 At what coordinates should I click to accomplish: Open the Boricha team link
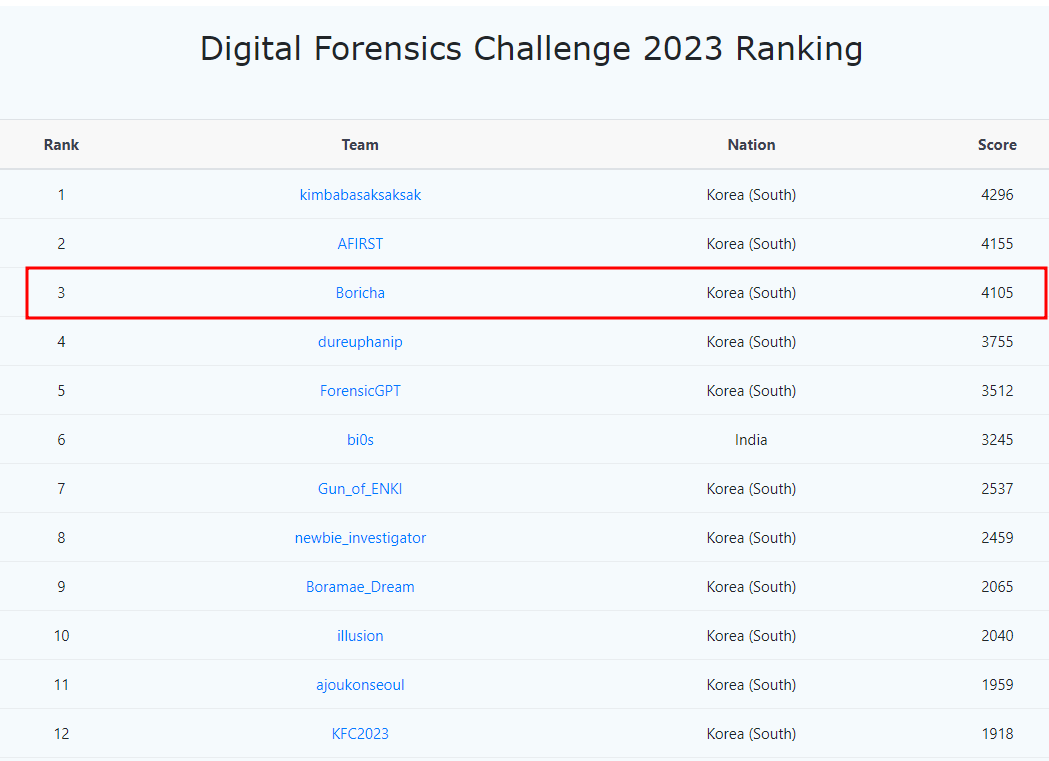pos(360,293)
